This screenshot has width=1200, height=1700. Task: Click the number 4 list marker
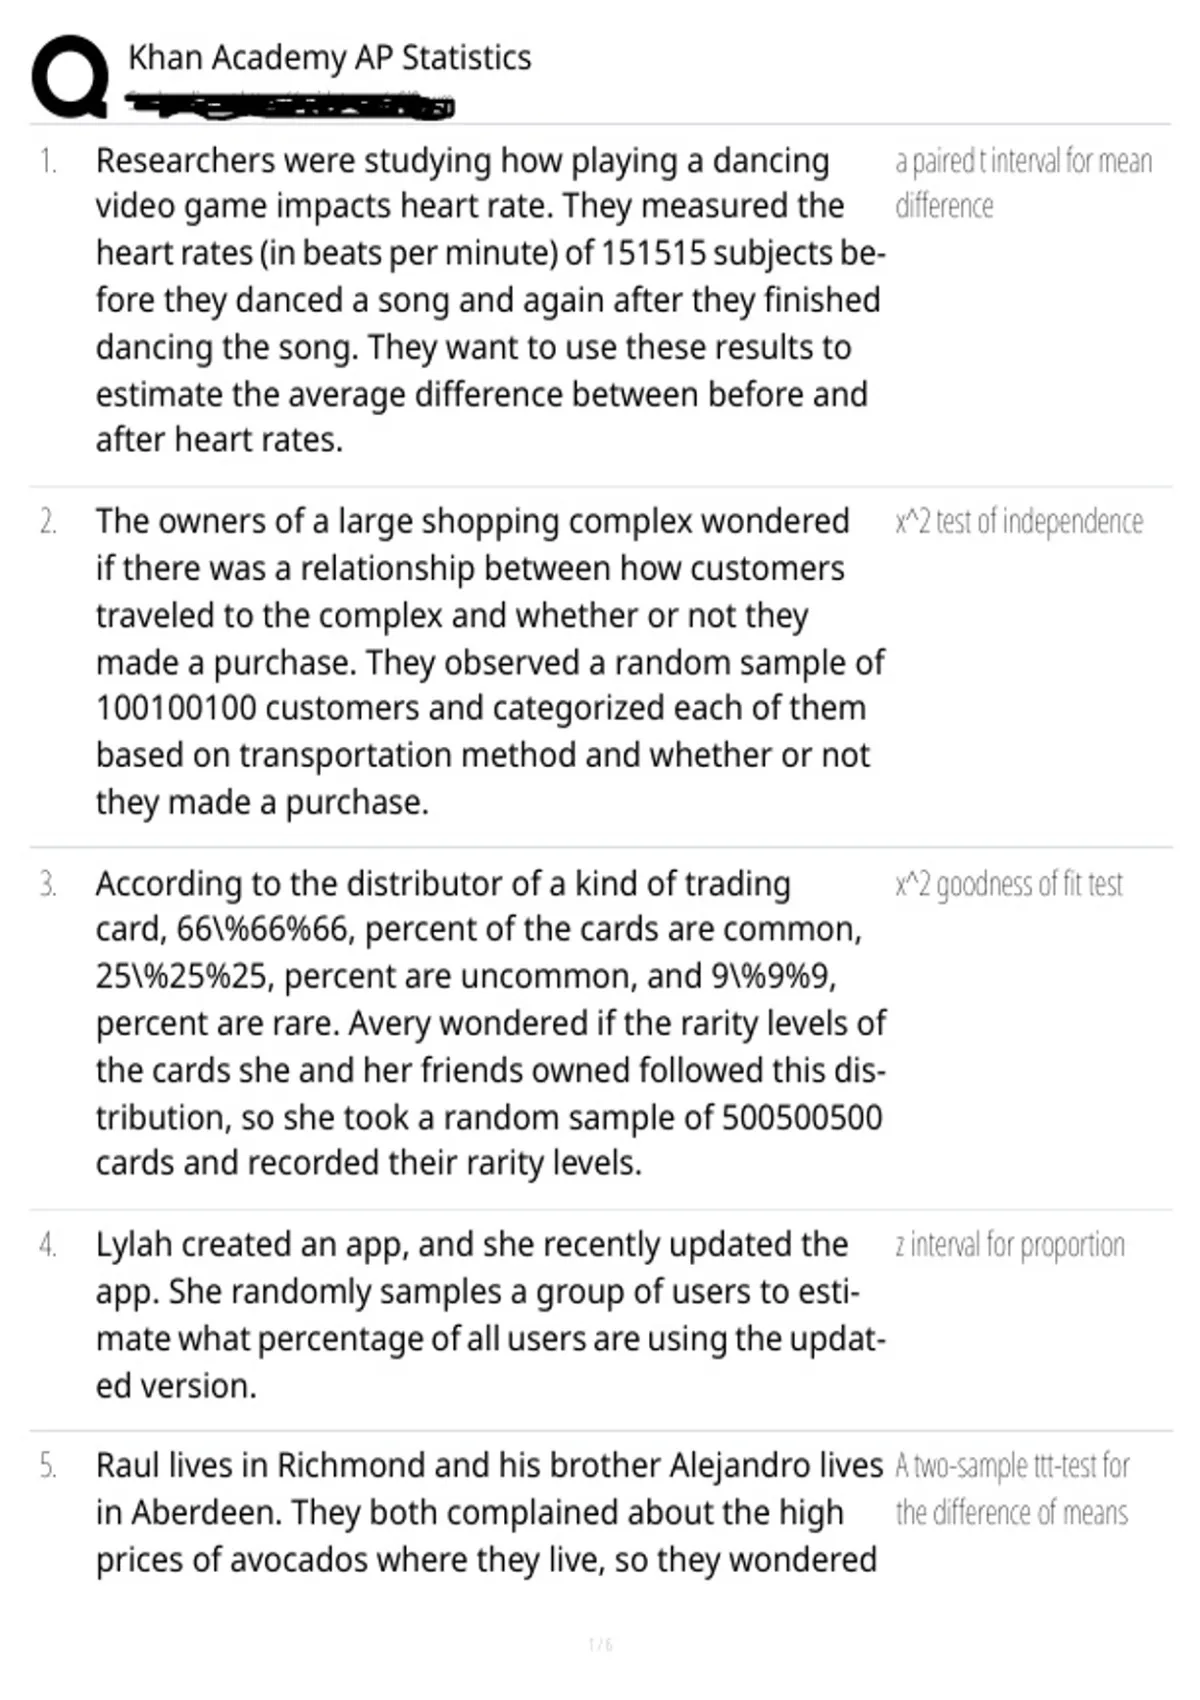[48, 1245]
